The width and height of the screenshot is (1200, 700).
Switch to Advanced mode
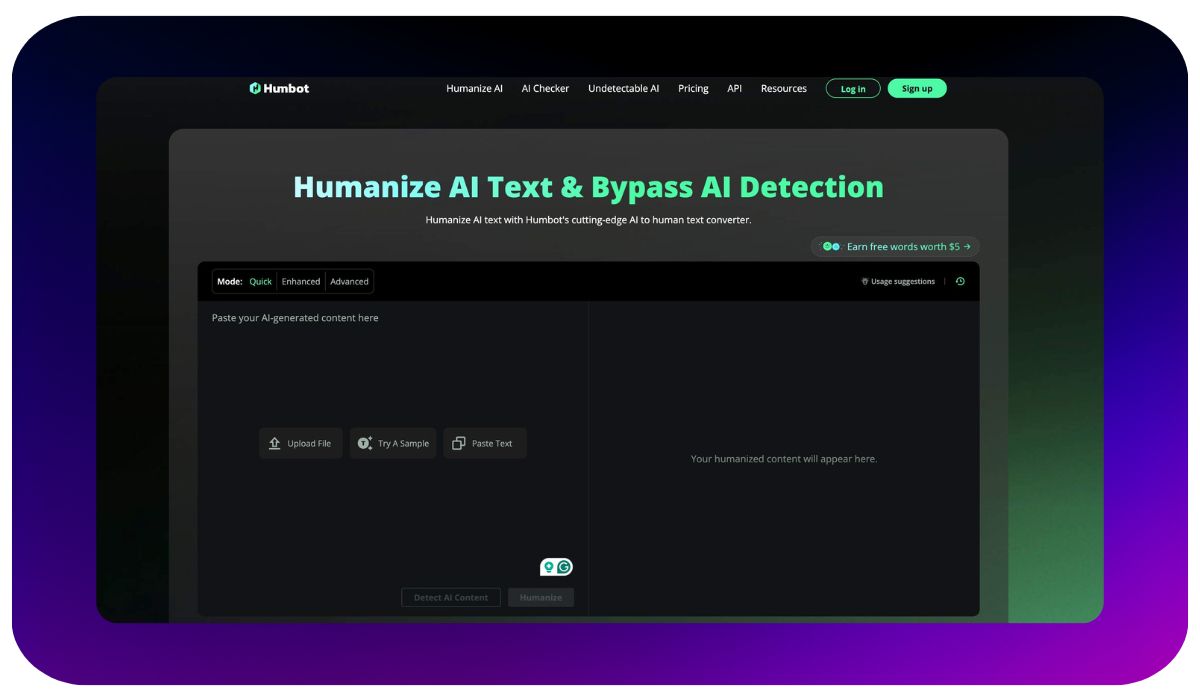(x=350, y=282)
